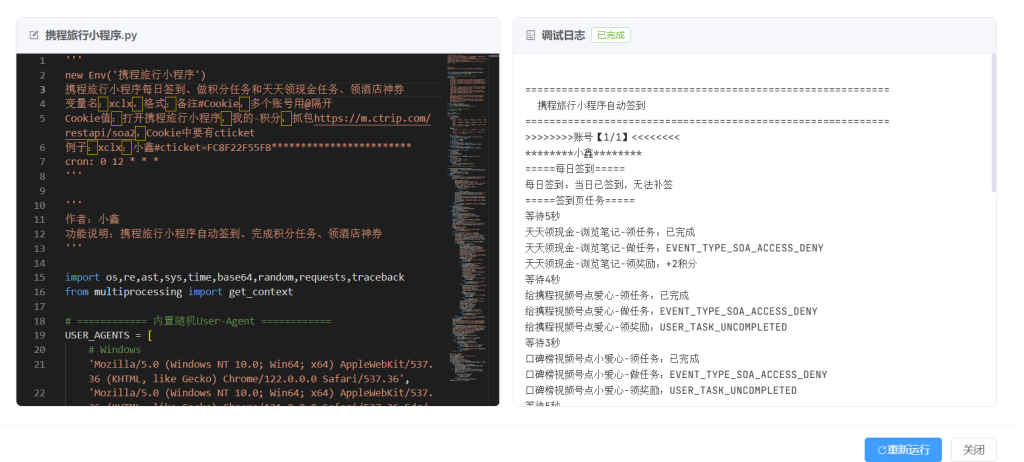Click the 关闭 button

(x=973, y=450)
